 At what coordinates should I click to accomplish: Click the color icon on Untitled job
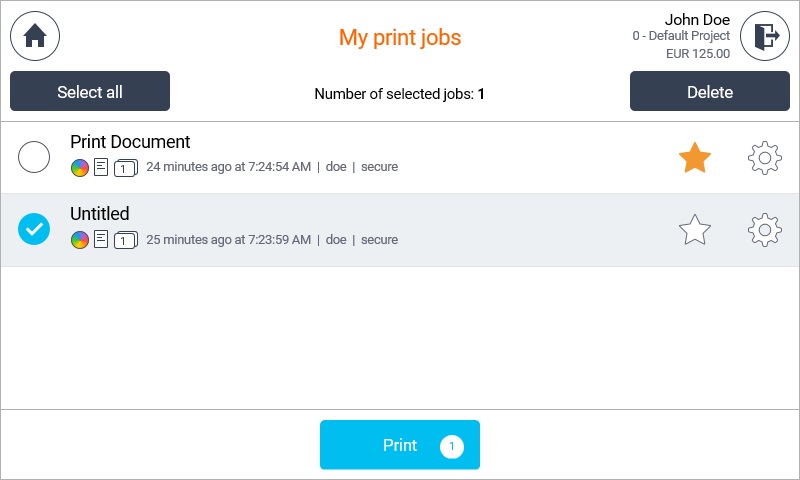(x=80, y=240)
